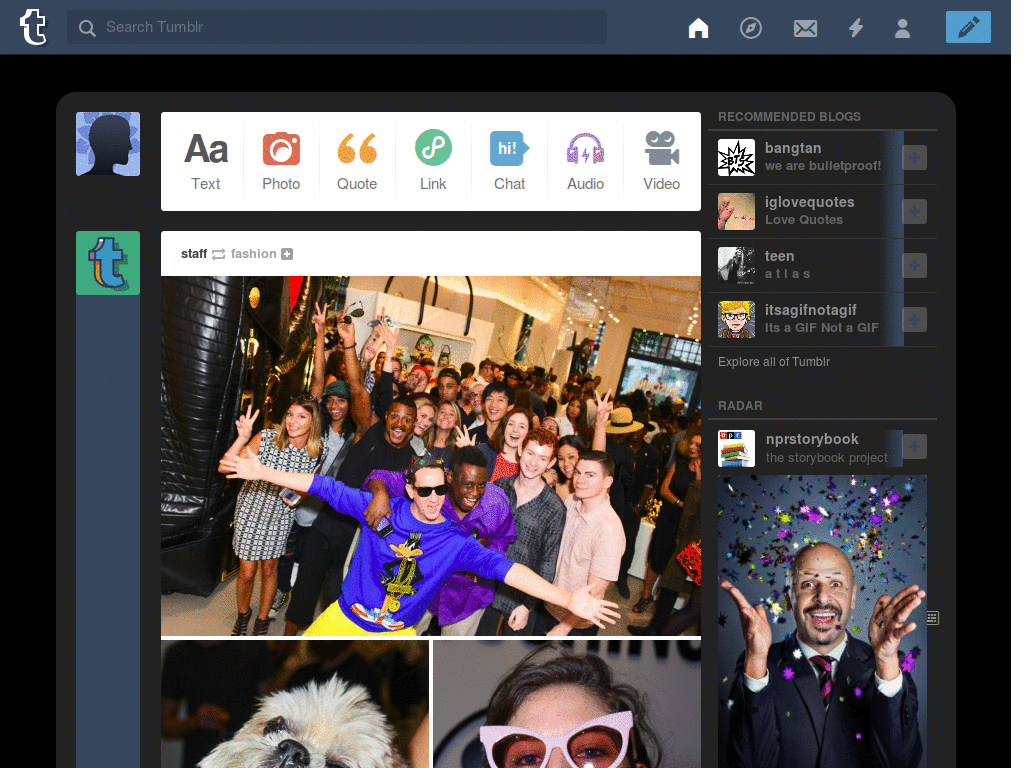The width and height of the screenshot is (1024, 768).
Task: Create a new Chat post
Action: coord(509,161)
